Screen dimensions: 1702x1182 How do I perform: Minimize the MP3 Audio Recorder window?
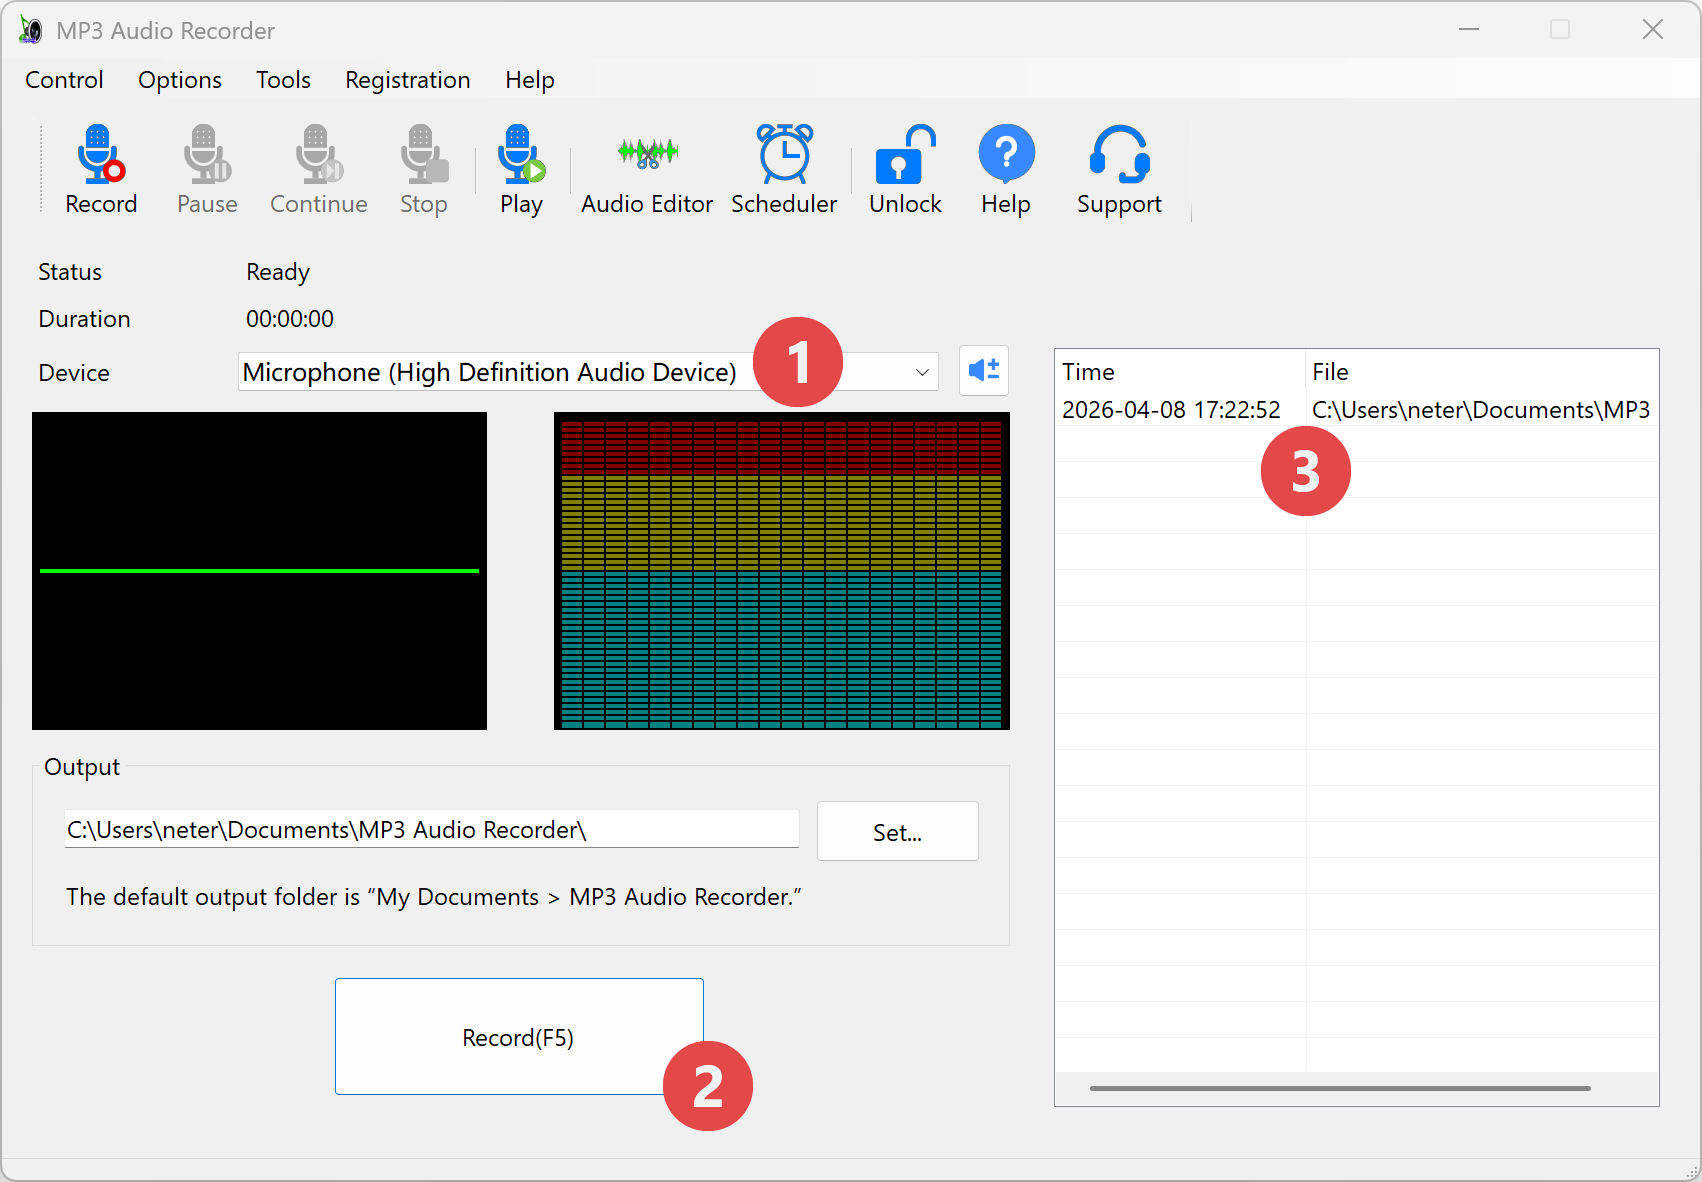coord(1469,30)
